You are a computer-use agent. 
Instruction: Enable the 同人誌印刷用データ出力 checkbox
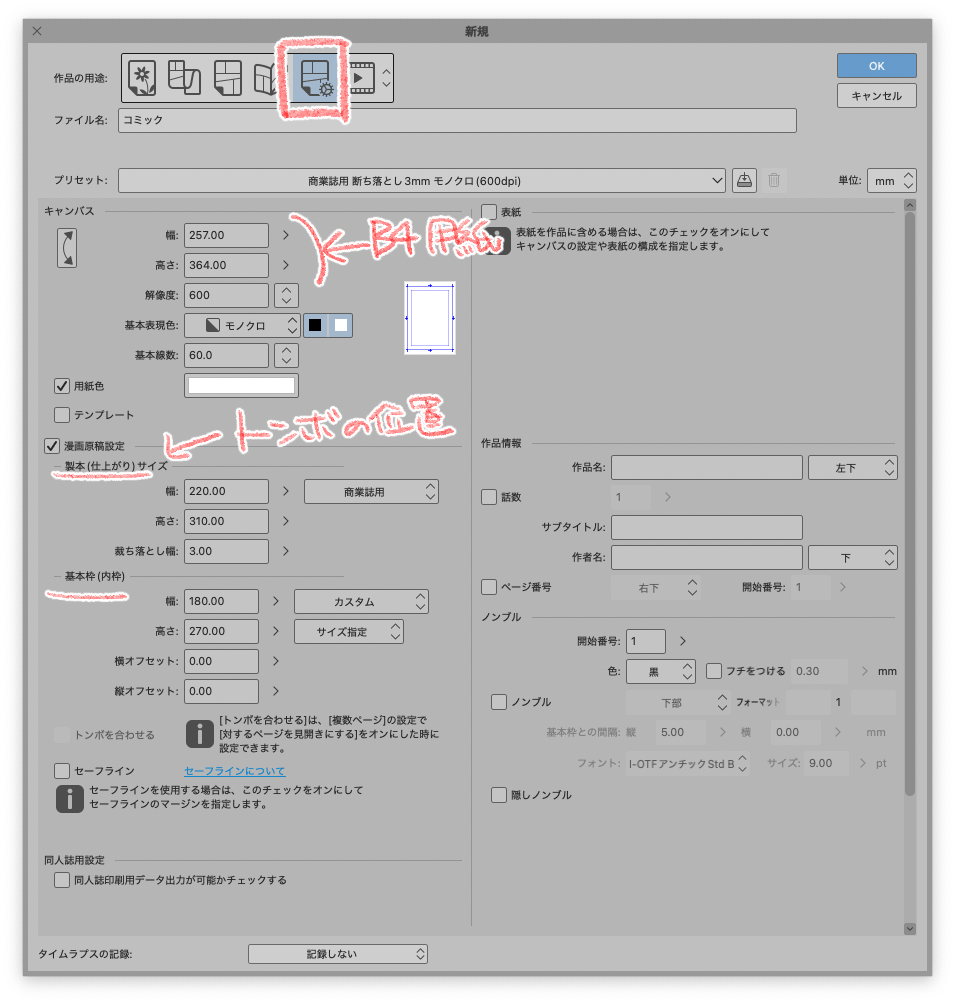61,880
